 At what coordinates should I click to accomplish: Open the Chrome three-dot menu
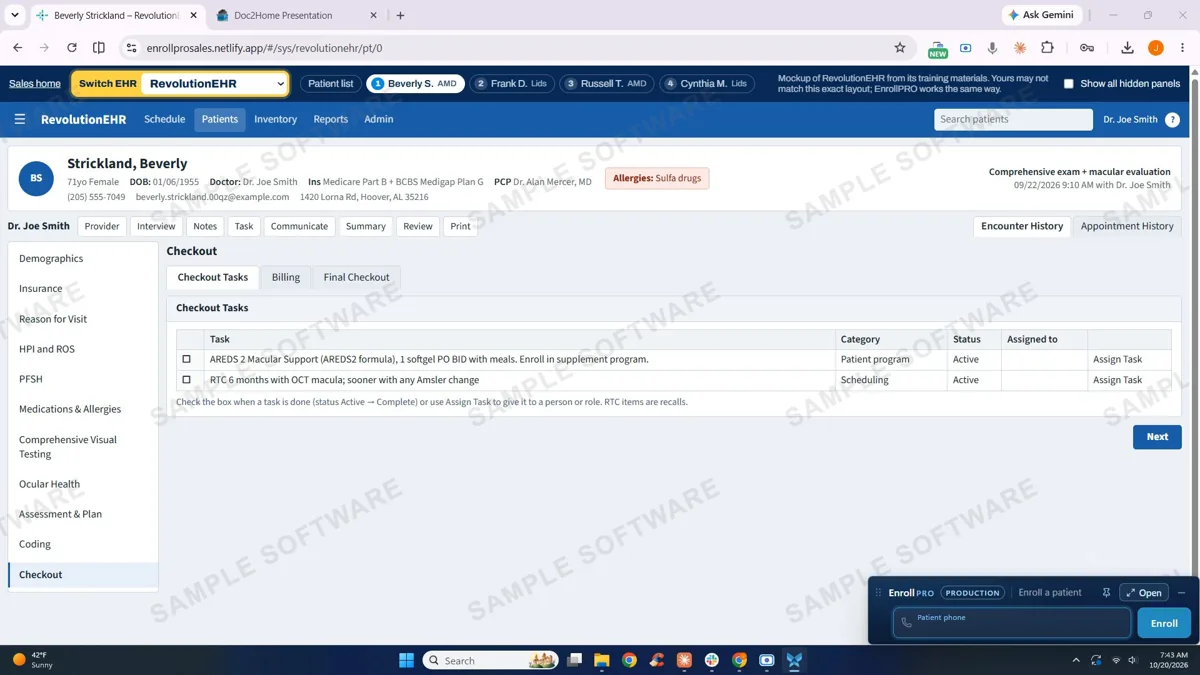click(x=1182, y=48)
